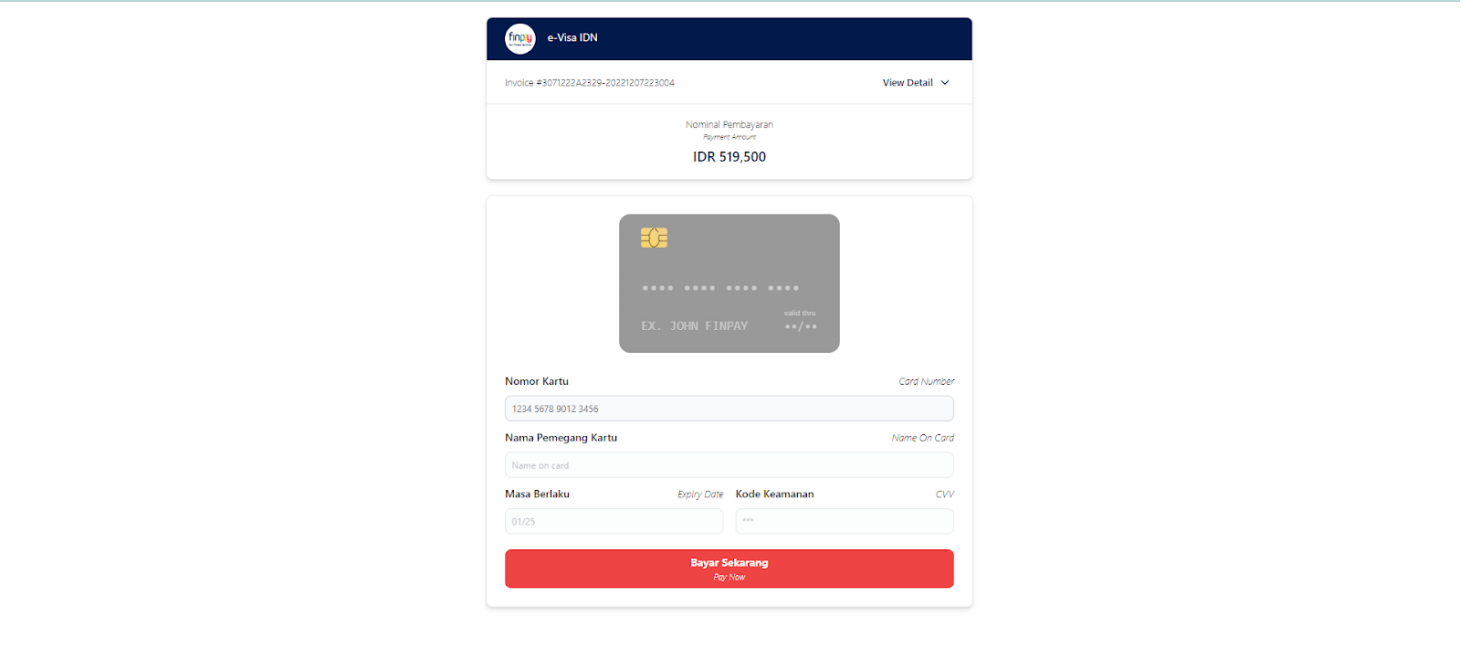The width and height of the screenshot is (1467, 672).
Task: Click EX. JOHN FINPAY name on card
Action: [694, 326]
